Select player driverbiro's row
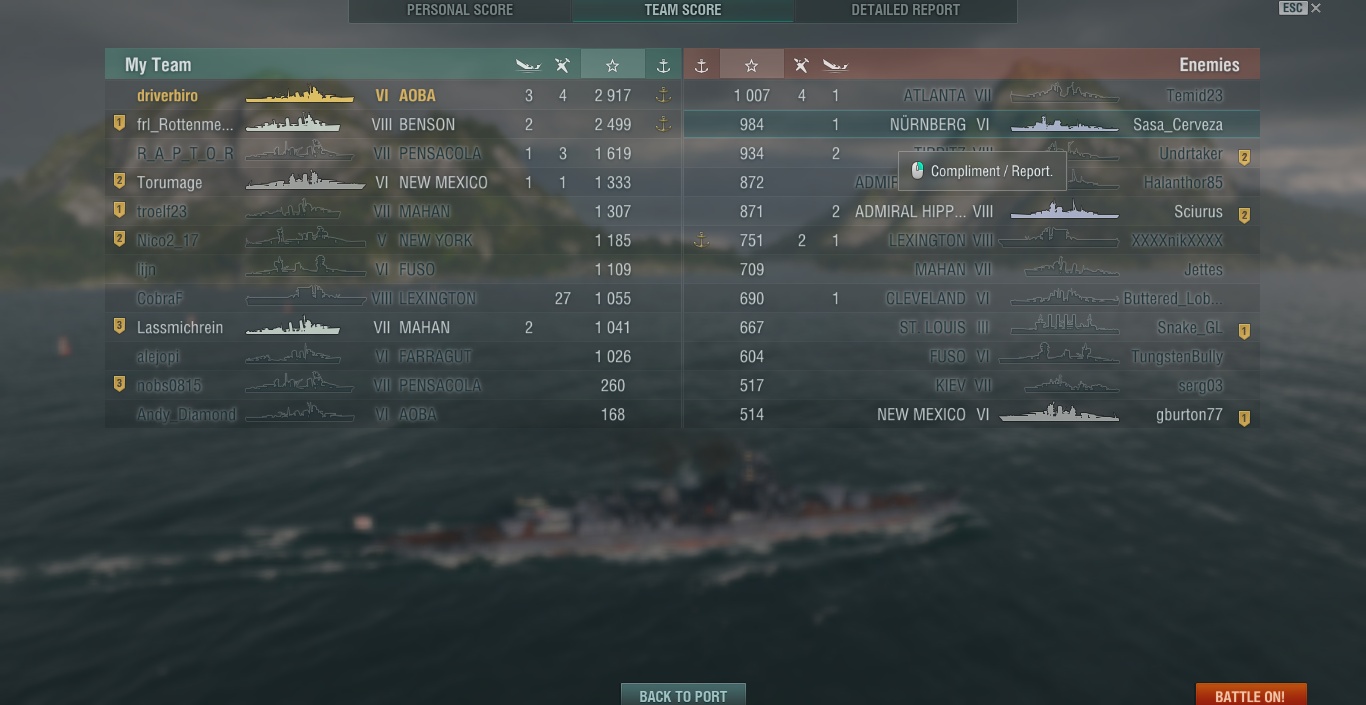 click(393, 96)
